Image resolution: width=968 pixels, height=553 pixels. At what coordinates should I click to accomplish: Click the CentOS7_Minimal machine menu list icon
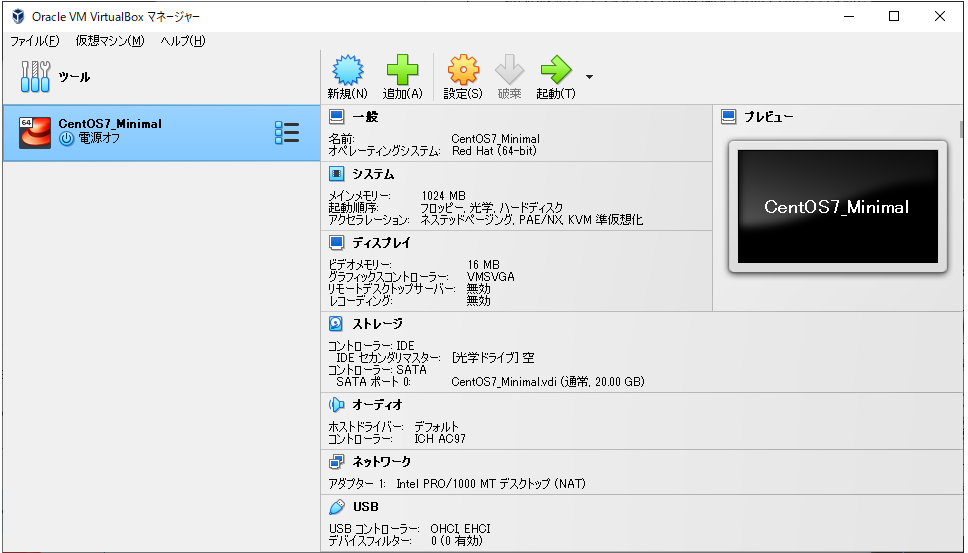[x=286, y=133]
